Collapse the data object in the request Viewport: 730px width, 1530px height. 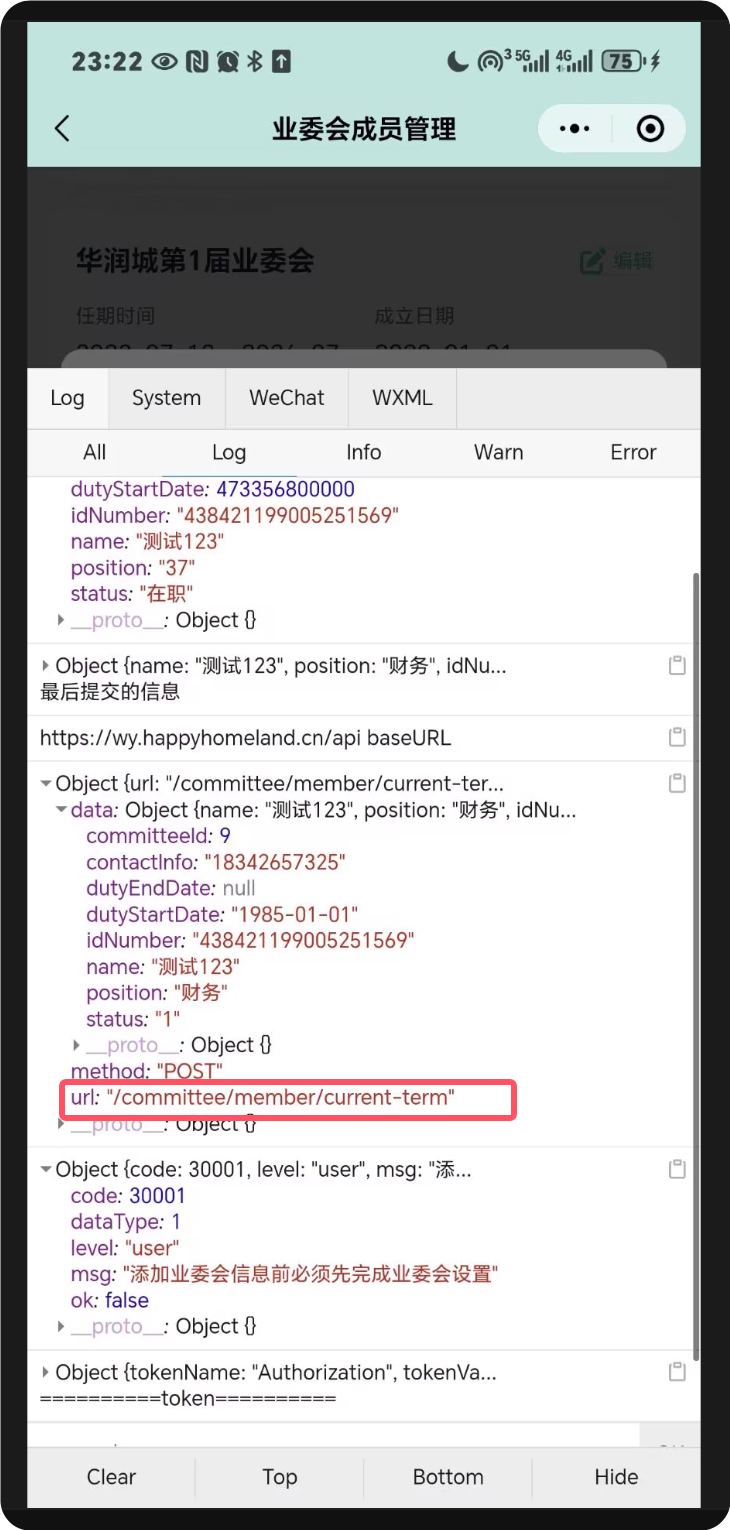pos(62,810)
